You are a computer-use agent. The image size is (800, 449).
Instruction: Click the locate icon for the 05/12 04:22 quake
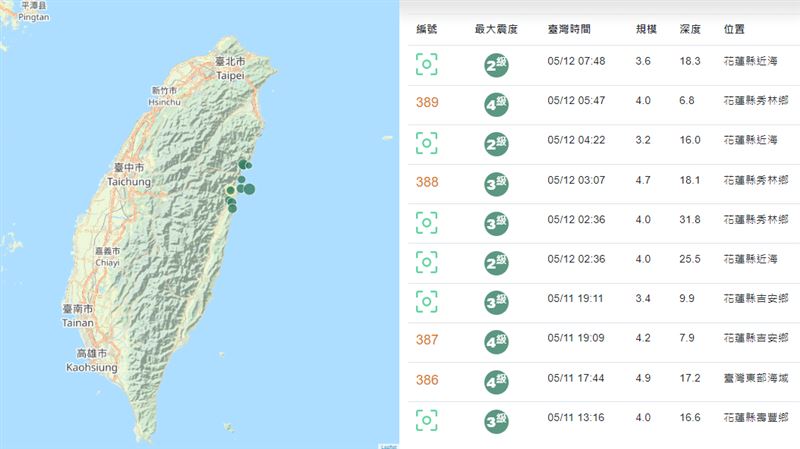point(427,143)
